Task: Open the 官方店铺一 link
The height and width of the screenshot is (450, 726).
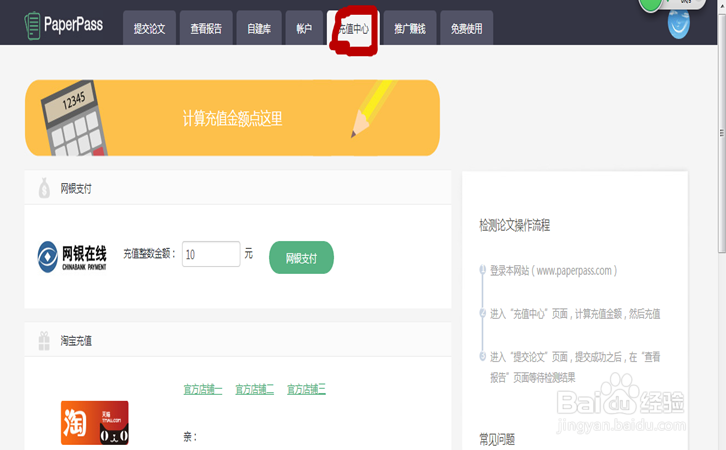Action: point(203,389)
